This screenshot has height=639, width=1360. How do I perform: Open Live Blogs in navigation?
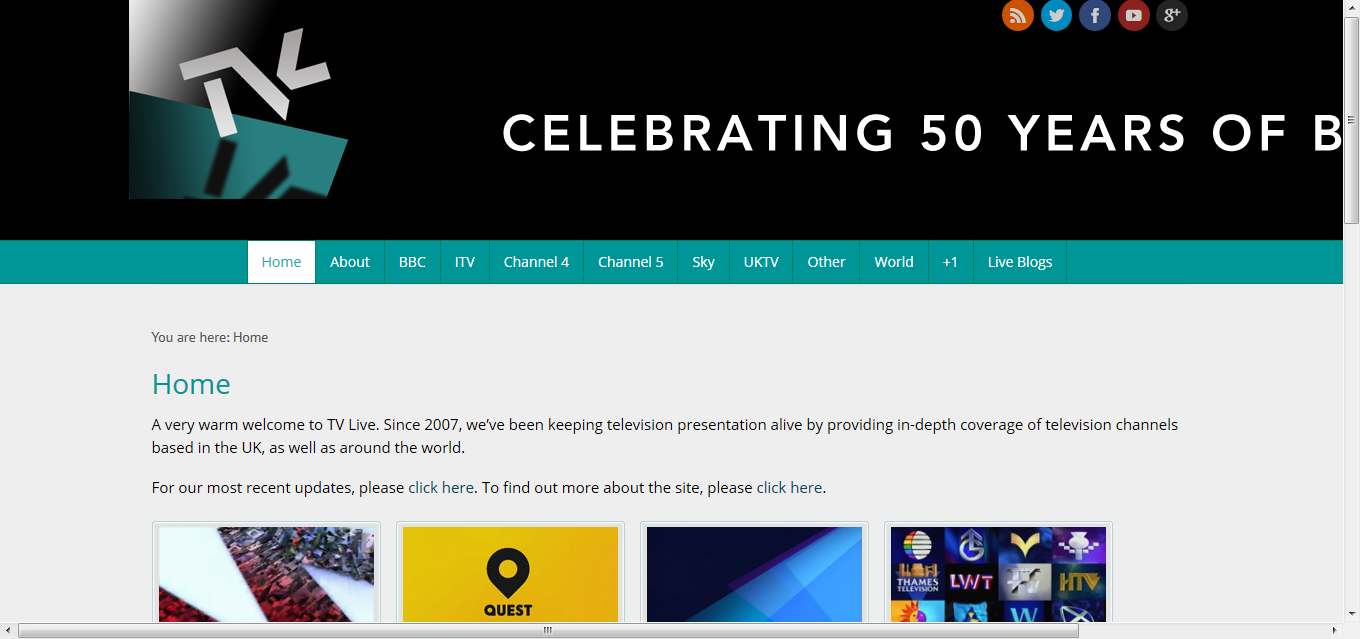pos(1020,262)
